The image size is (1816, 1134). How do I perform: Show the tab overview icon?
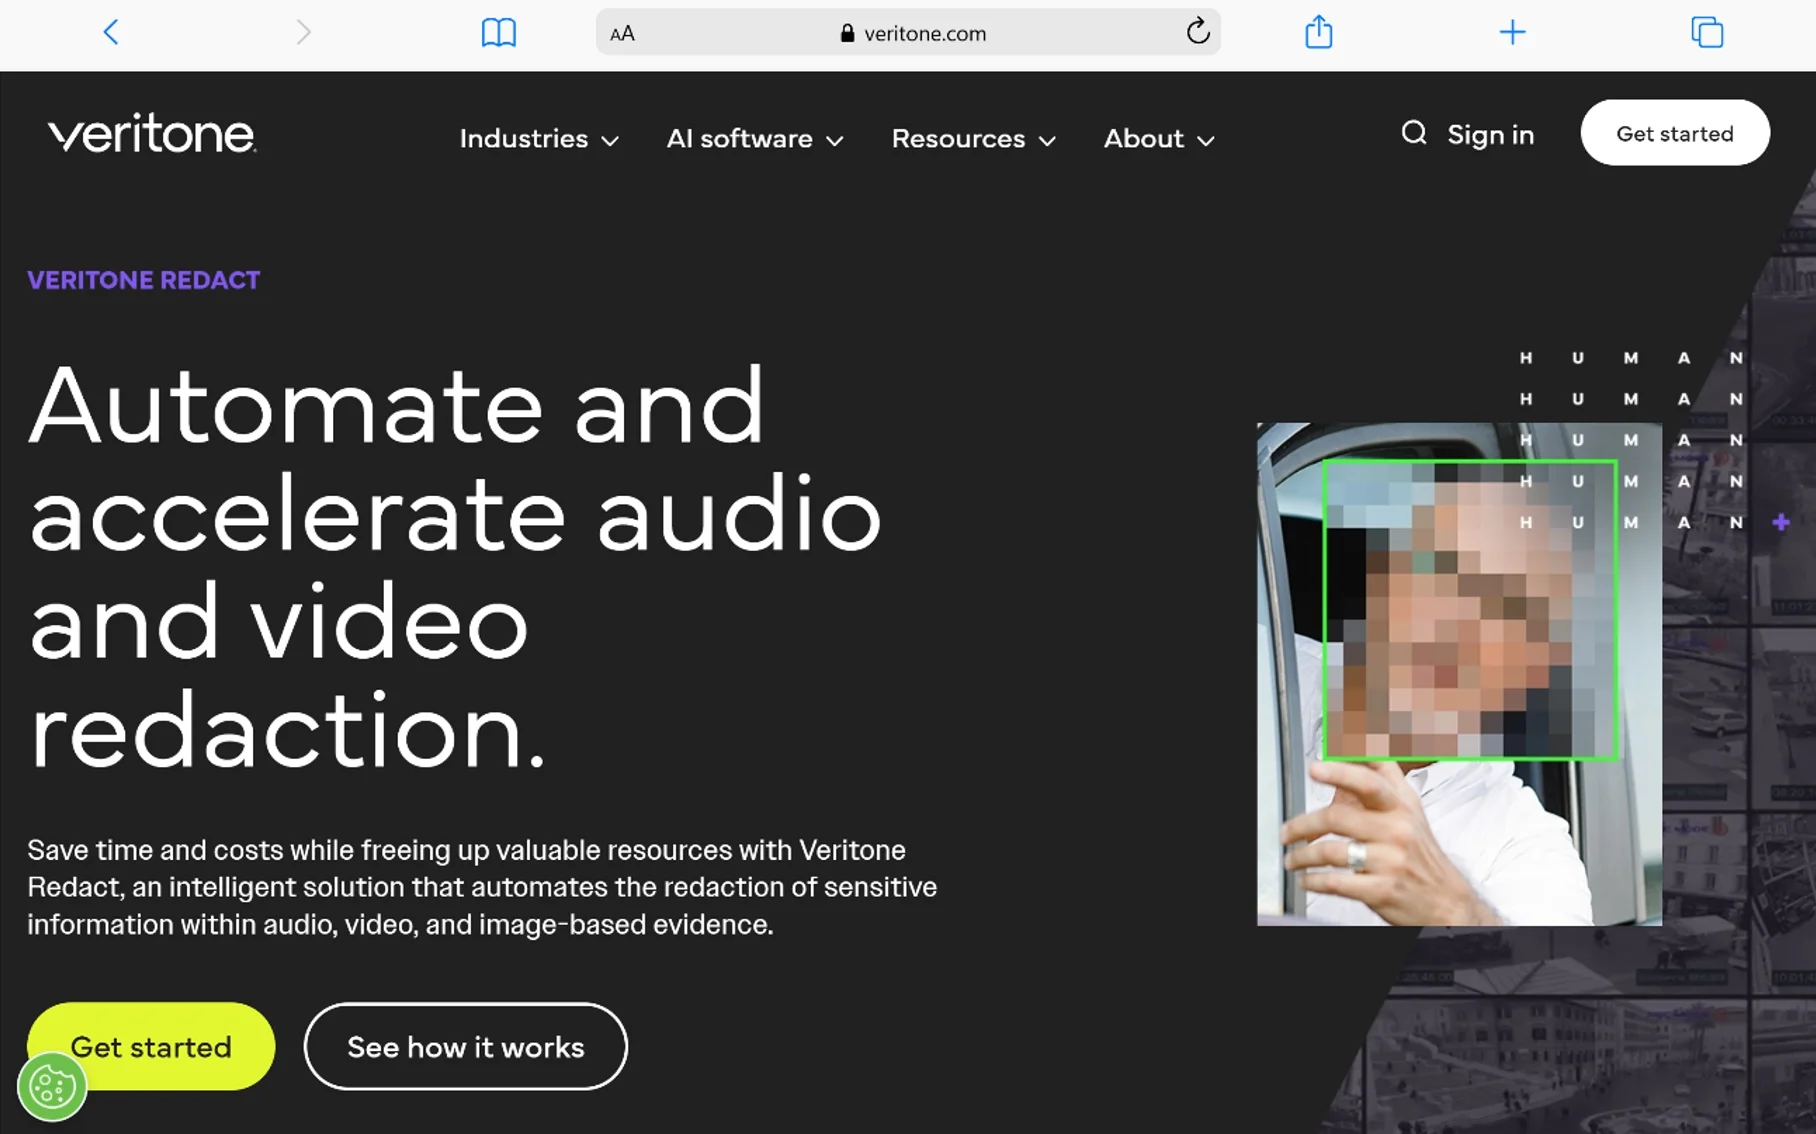1707,32
